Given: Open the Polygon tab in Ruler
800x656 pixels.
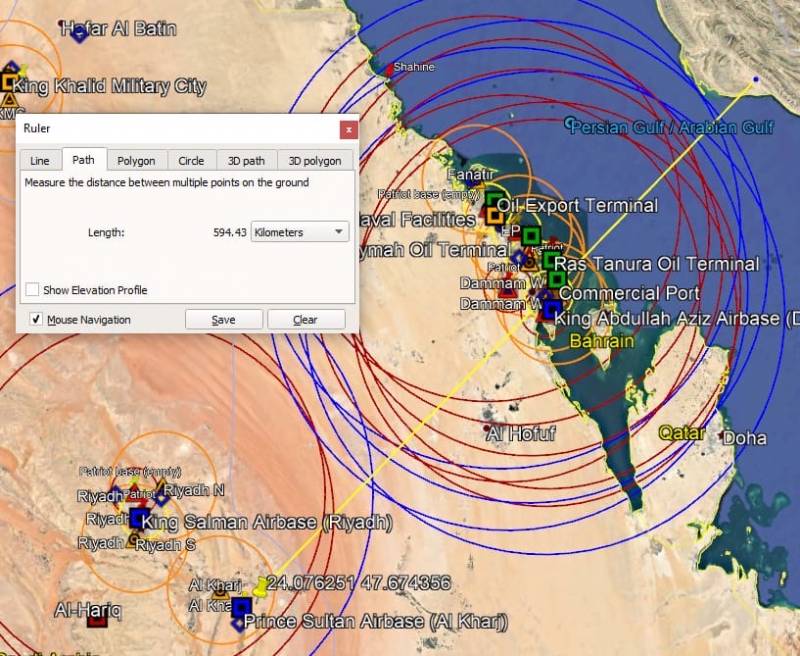Looking at the screenshot, I should click(x=136, y=161).
